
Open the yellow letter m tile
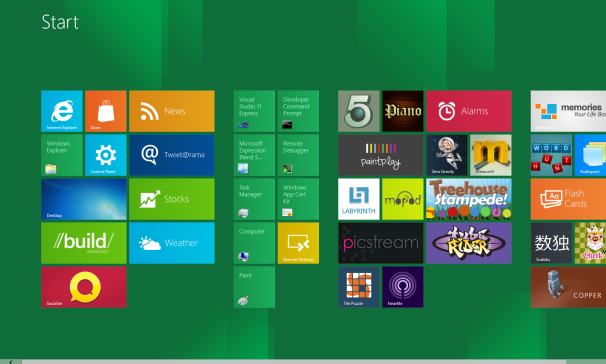tap(491, 155)
